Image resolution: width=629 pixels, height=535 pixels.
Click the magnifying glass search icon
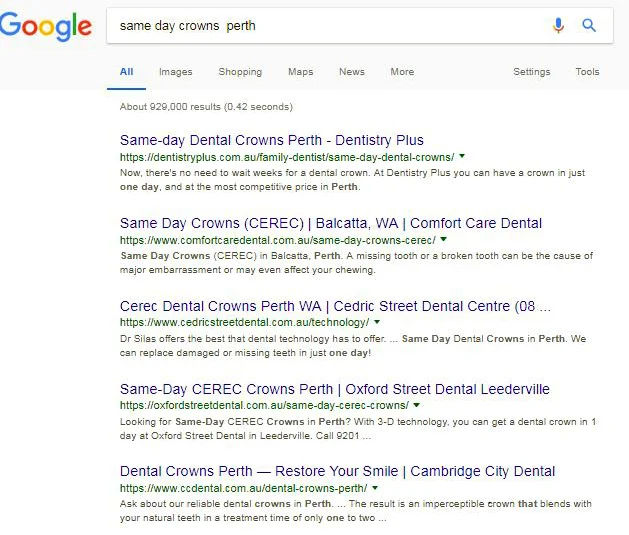[589, 25]
